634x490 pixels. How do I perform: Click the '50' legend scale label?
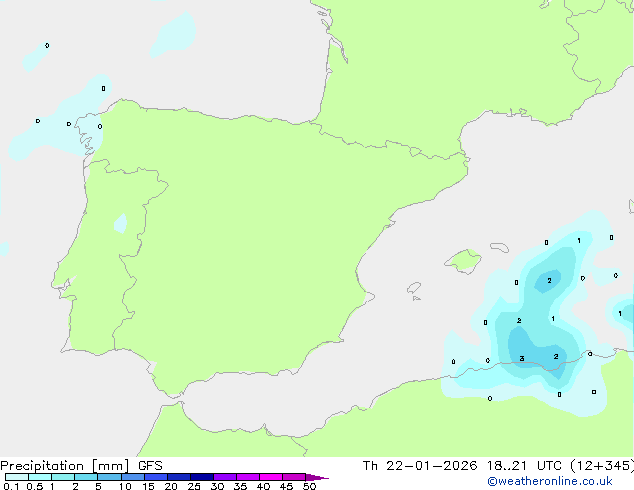pyautogui.click(x=309, y=486)
